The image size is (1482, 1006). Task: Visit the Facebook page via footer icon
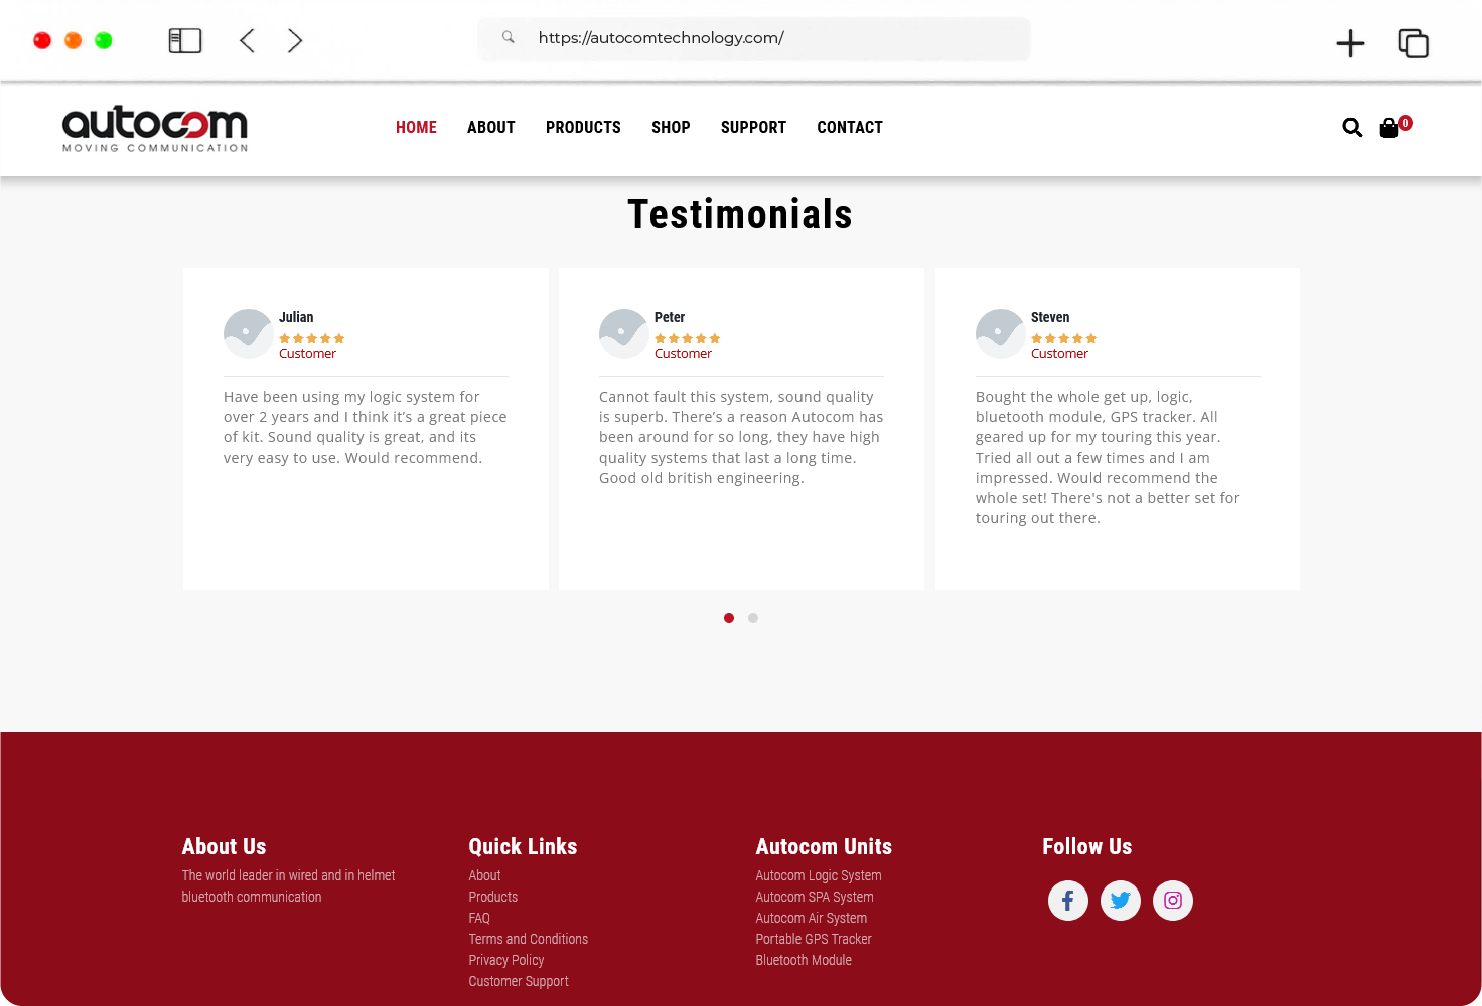pyautogui.click(x=1067, y=901)
